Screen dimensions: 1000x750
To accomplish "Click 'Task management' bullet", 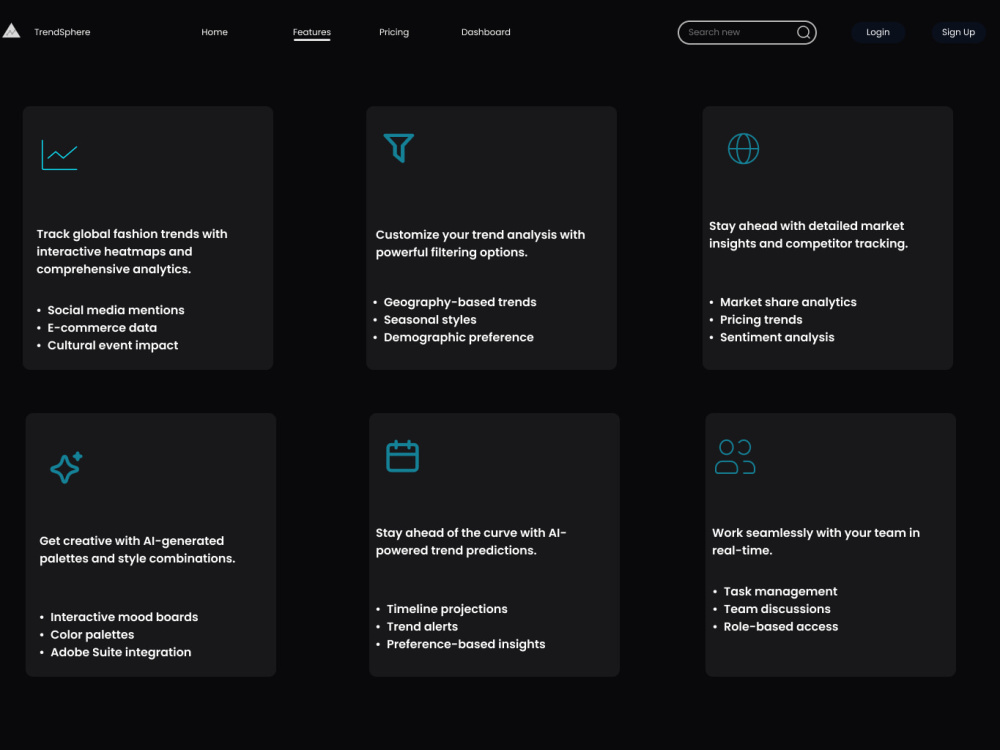I will pos(780,592).
